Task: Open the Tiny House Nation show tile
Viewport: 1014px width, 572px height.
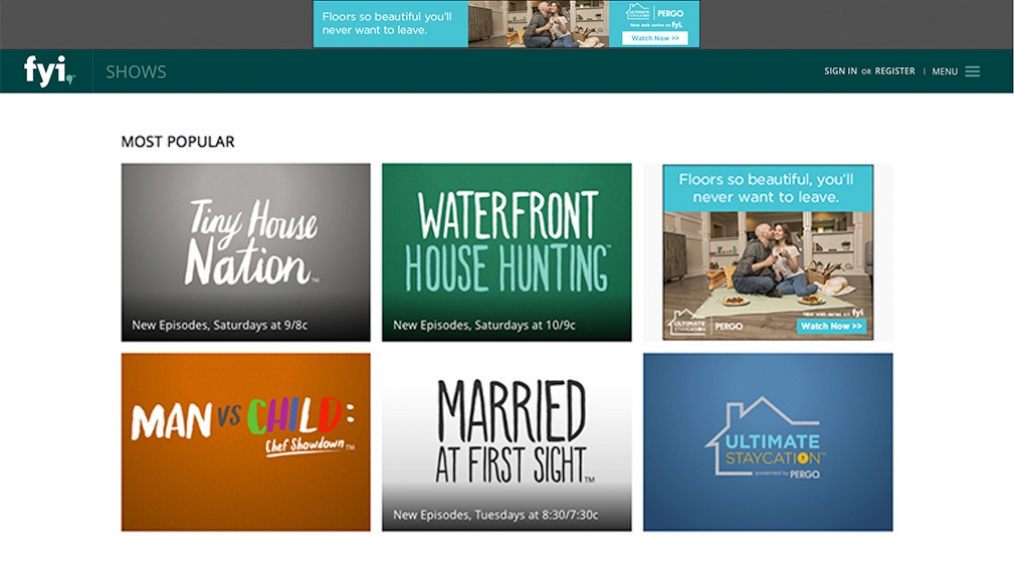Action: [246, 252]
